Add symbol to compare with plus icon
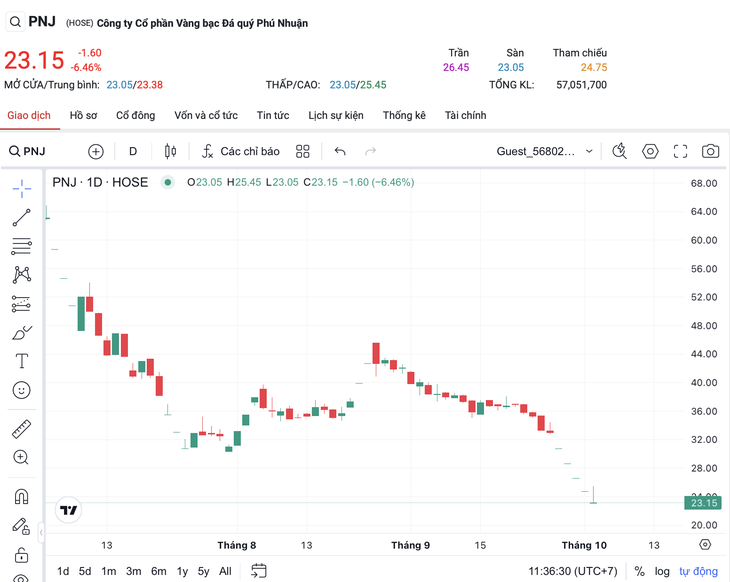Image resolution: width=730 pixels, height=582 pixels. click(96, 151)
